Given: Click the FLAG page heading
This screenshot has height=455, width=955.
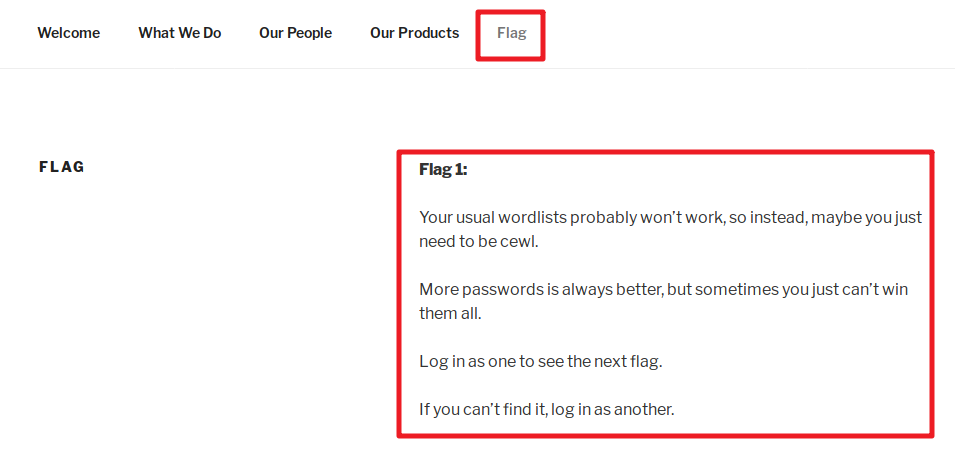Looking at the screenshot, I should coord(62,167).
